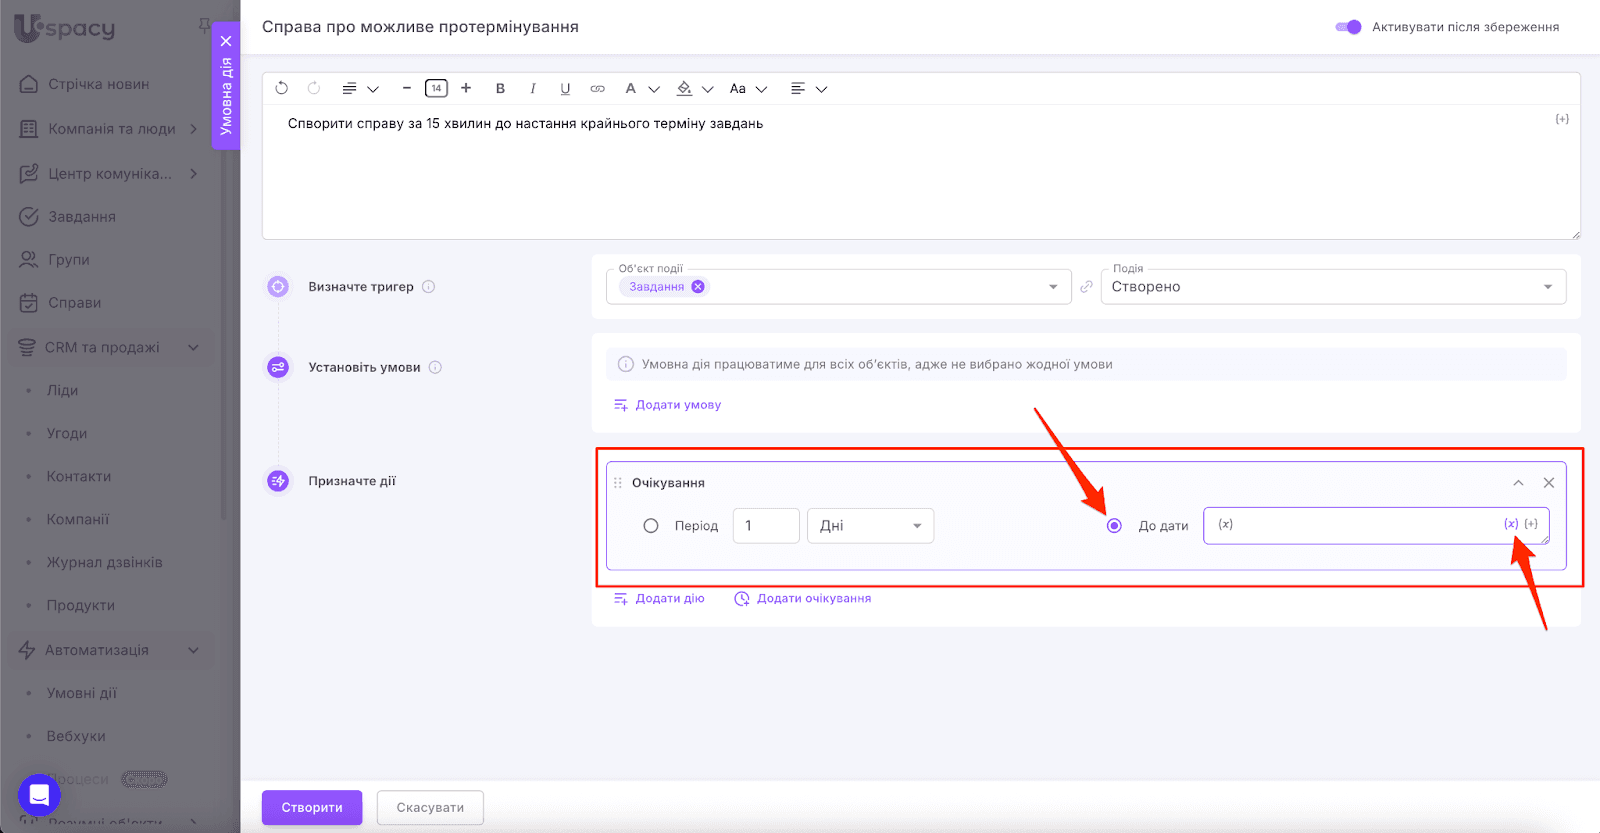1600x833 pixels.
Task: Select the До дати radio button
Action: pyautogui.click(x=1114, y=526)
